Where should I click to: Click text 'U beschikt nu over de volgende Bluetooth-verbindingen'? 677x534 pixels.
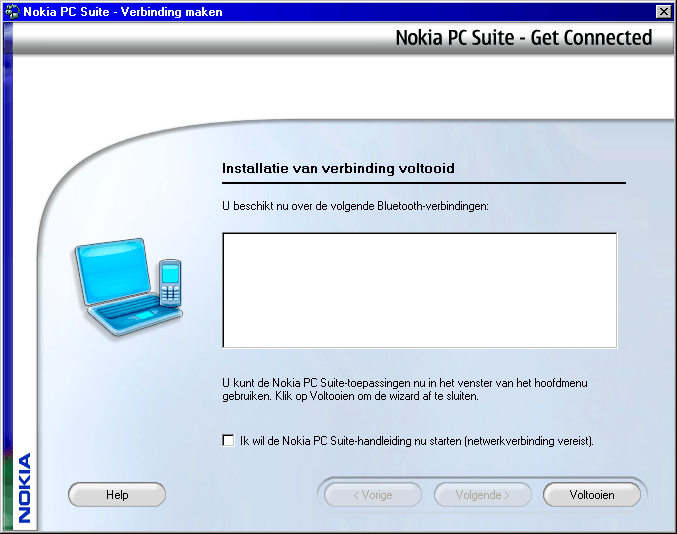coord(355,206)
